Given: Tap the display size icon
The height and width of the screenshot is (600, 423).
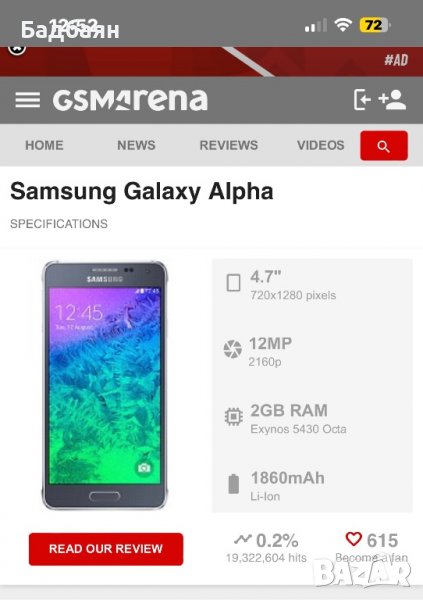Looking at the screenshot, I should point(234,283).
